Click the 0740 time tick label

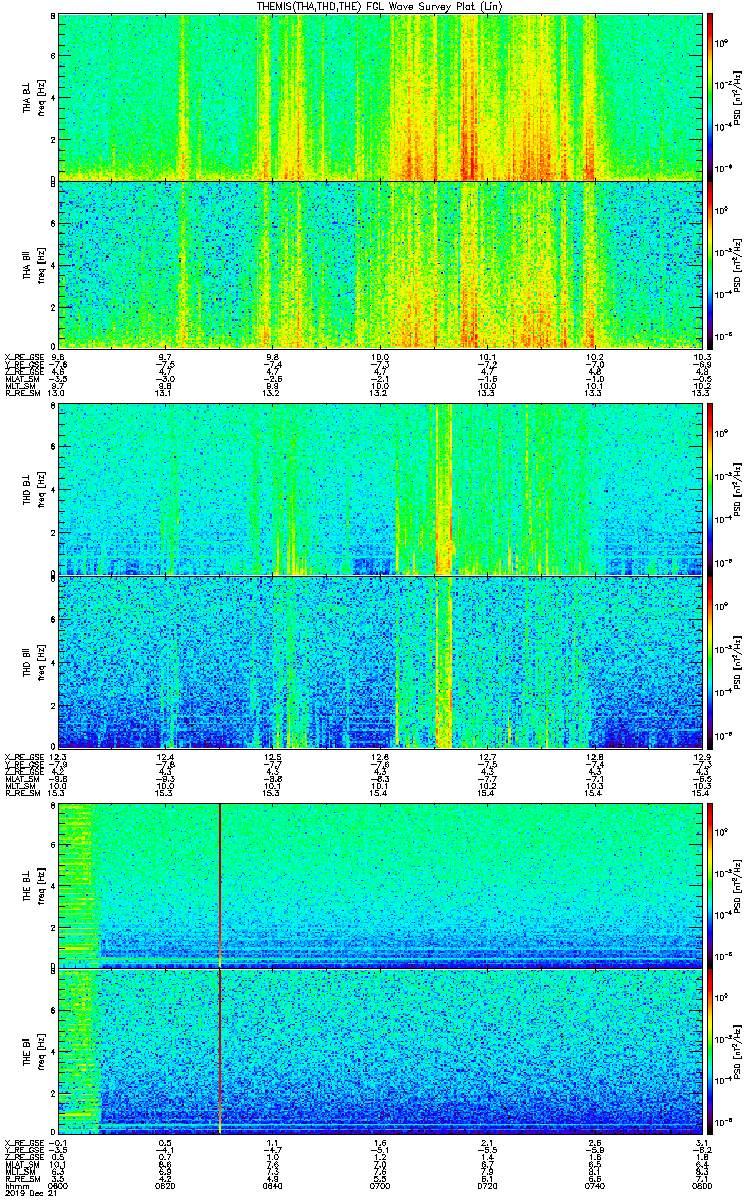(595, 1185)
